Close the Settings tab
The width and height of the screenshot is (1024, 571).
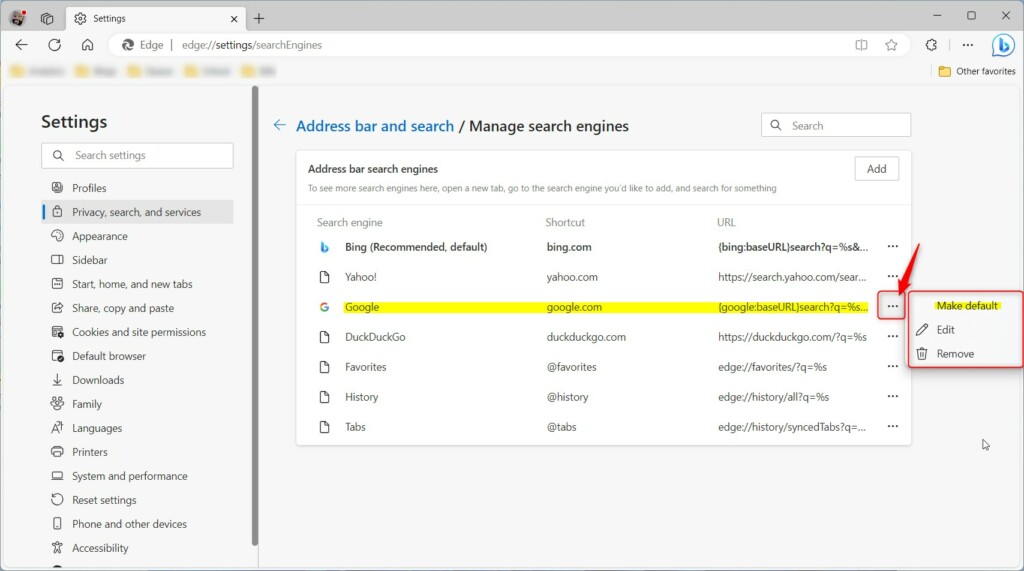(x=234, y=19)
